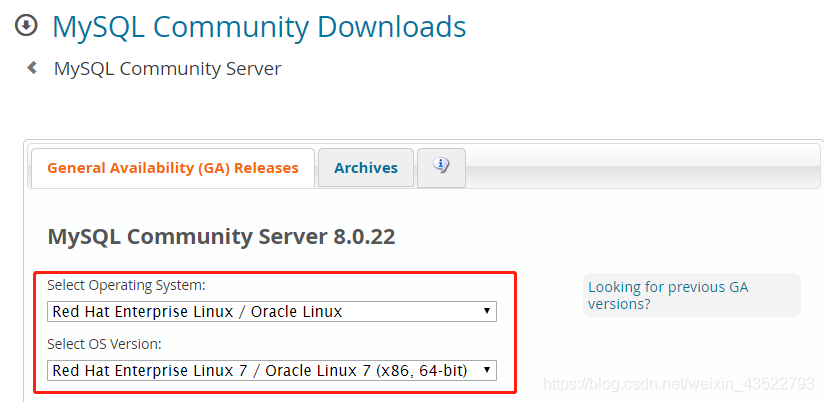Click the selected Red Hat Enterprise Linux / Oracle Linux value
The image size is (824, 402).
(197, 311)
